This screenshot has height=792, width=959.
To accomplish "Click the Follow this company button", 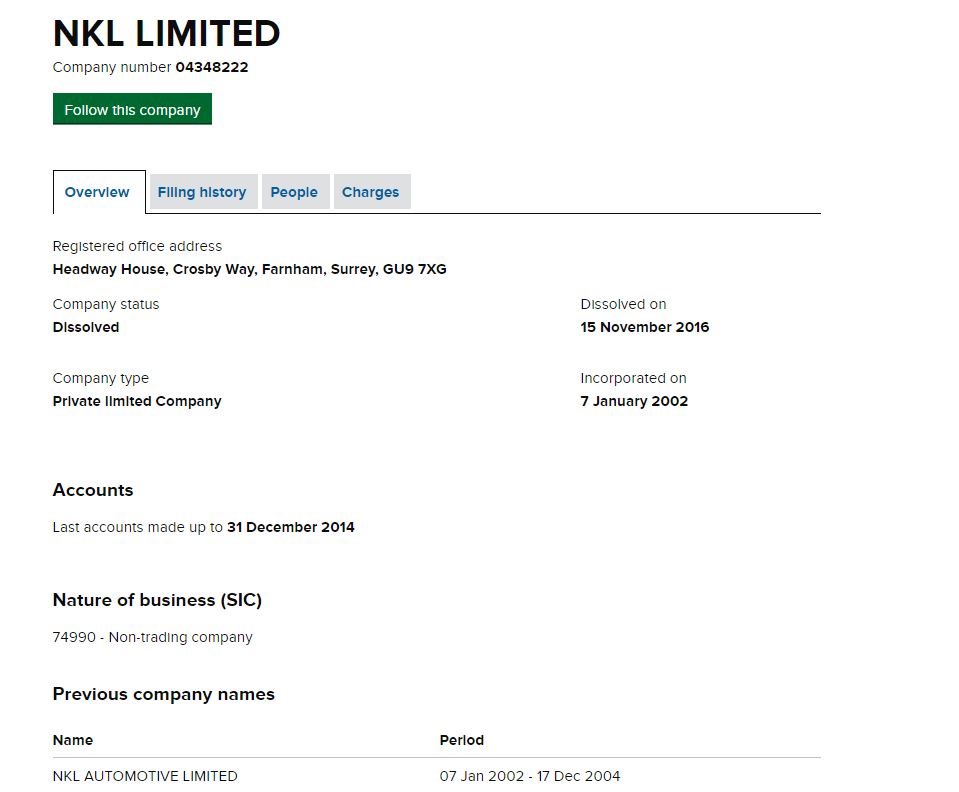I will tap(132, 110).
